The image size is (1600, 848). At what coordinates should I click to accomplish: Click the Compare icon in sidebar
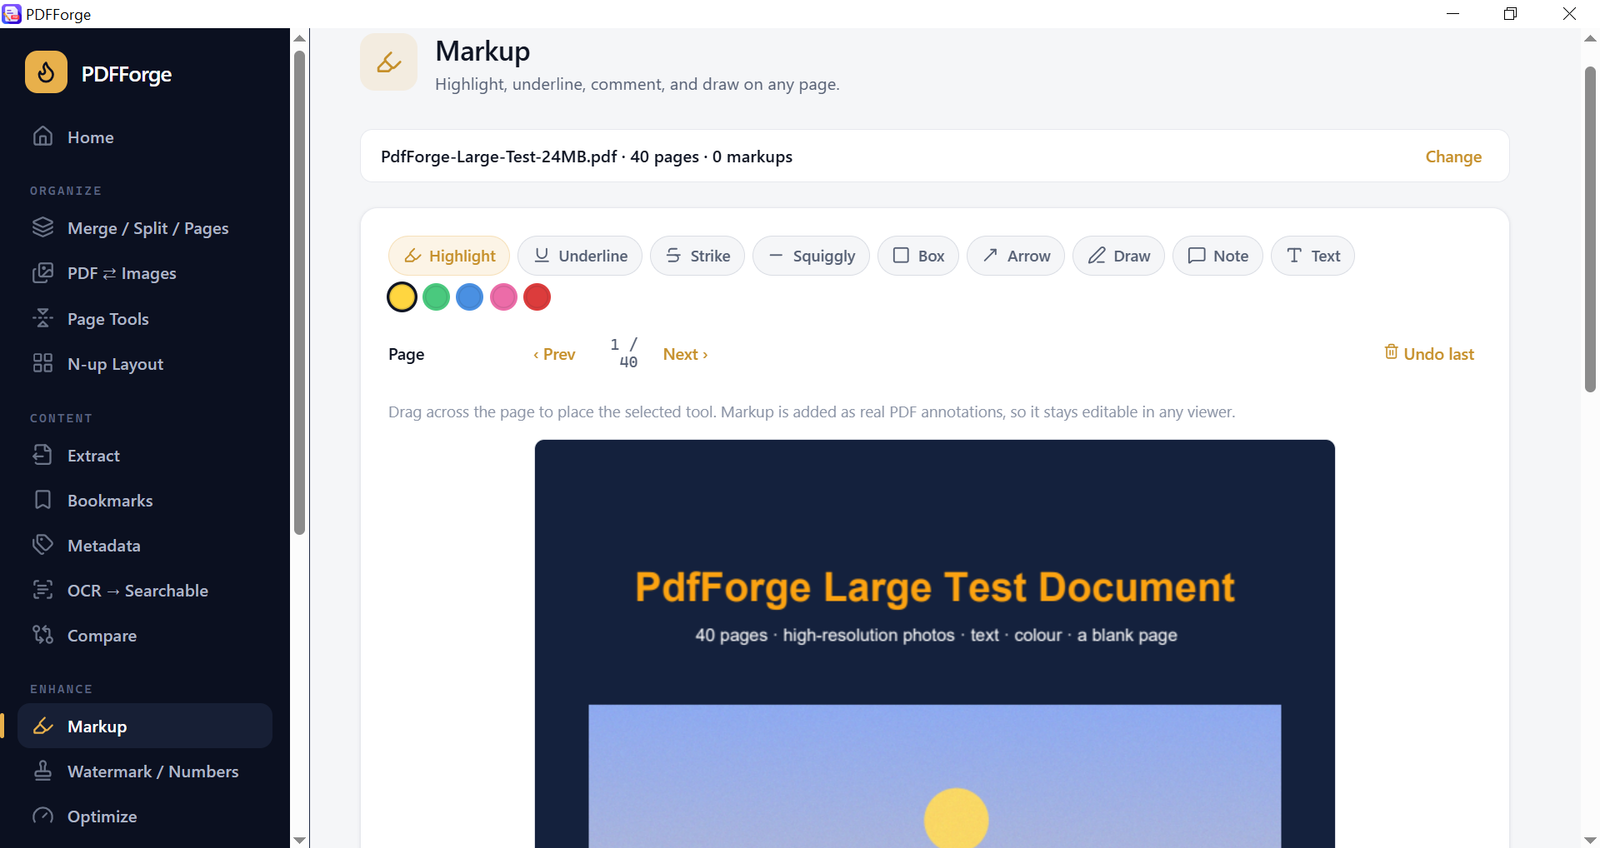[43, 635]
